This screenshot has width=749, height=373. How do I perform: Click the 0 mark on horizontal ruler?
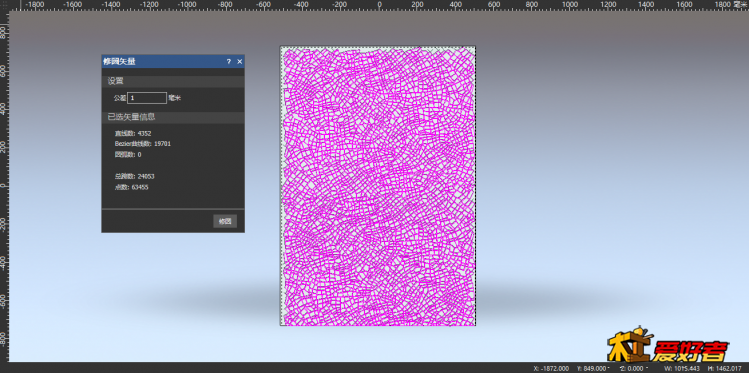pyautogui.click(x=379, y=4)
